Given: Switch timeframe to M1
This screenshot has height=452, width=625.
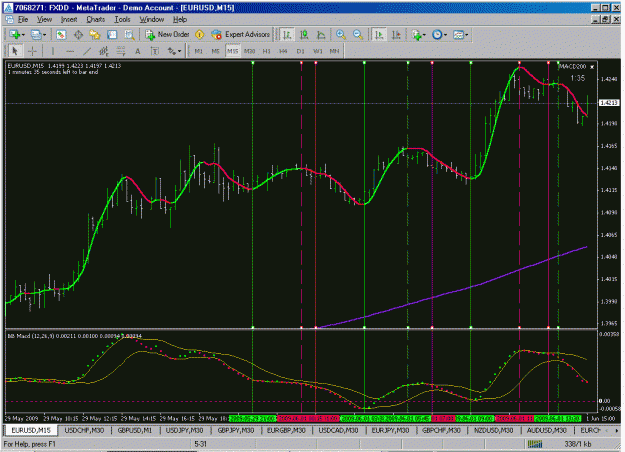Looking at the screenshot, I should click(x=199, y=51).
